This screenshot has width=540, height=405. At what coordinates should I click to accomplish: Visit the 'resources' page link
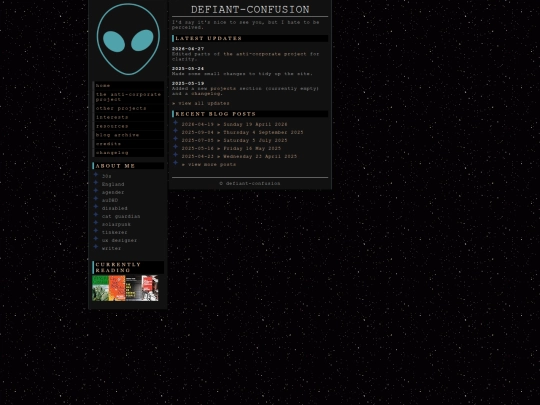(x=128, y=126)
